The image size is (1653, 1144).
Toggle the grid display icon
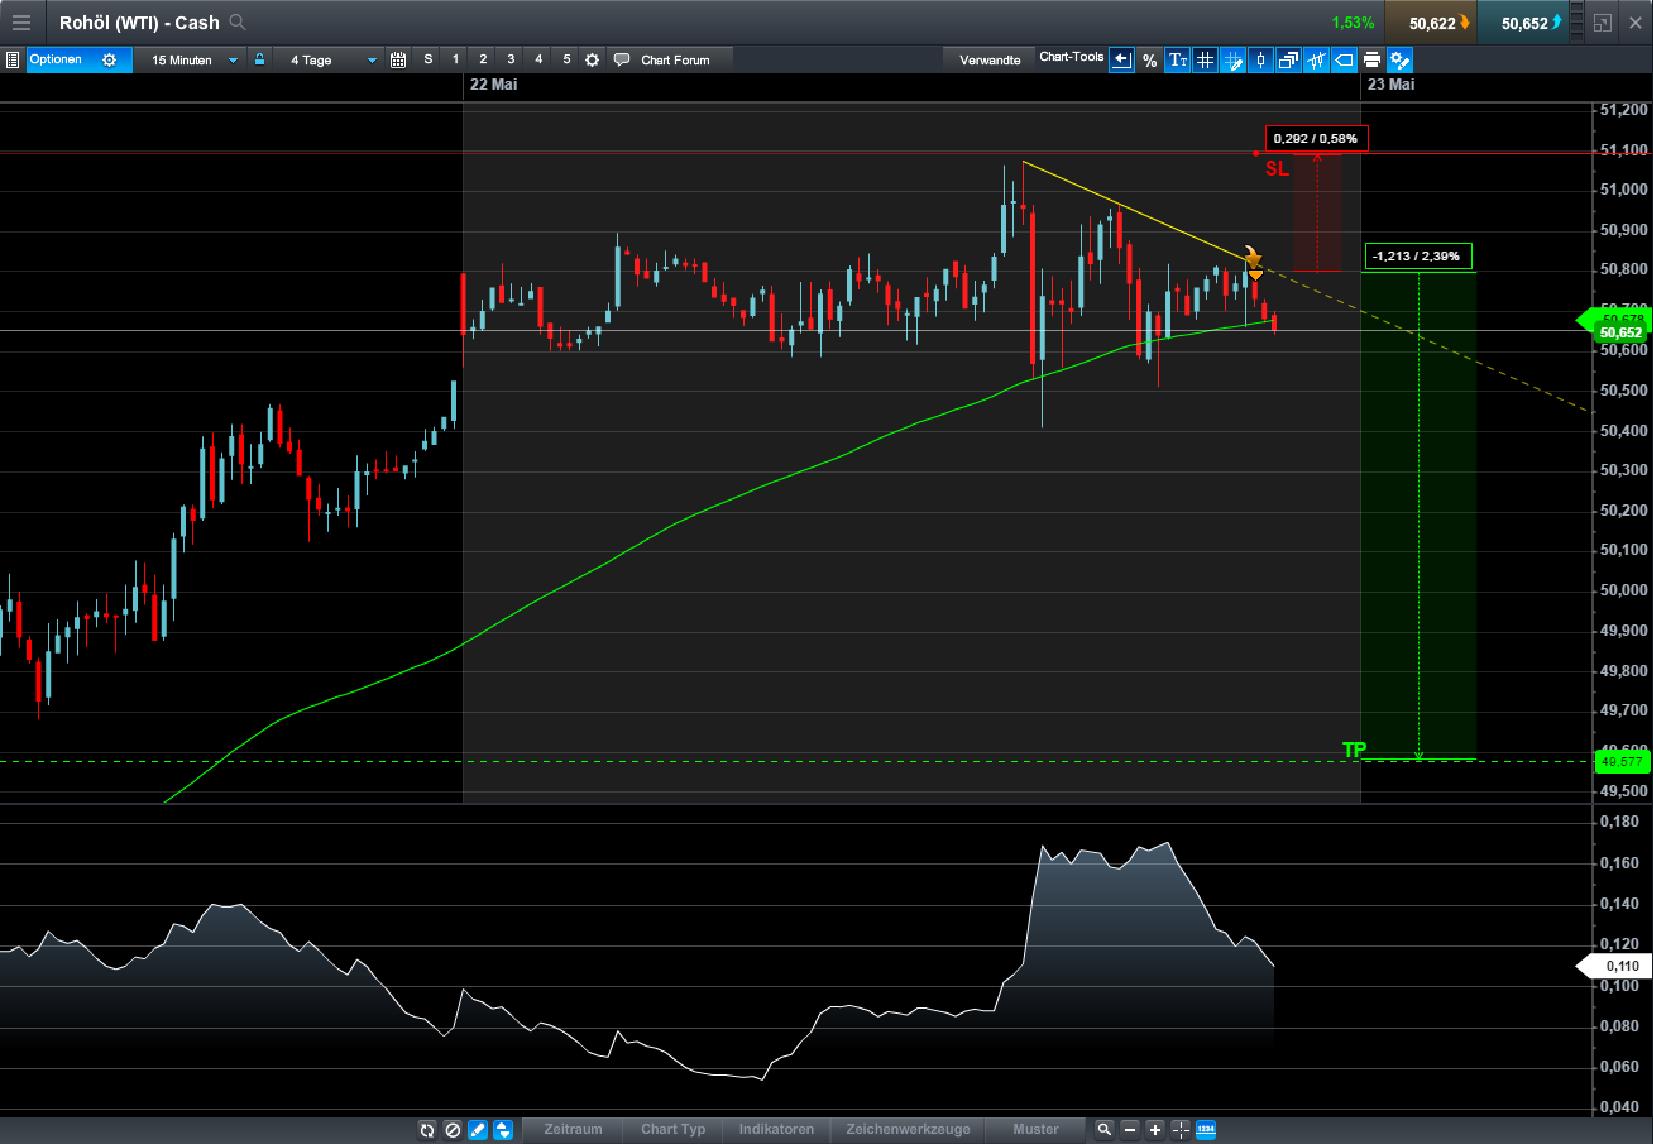[1205, 60]
